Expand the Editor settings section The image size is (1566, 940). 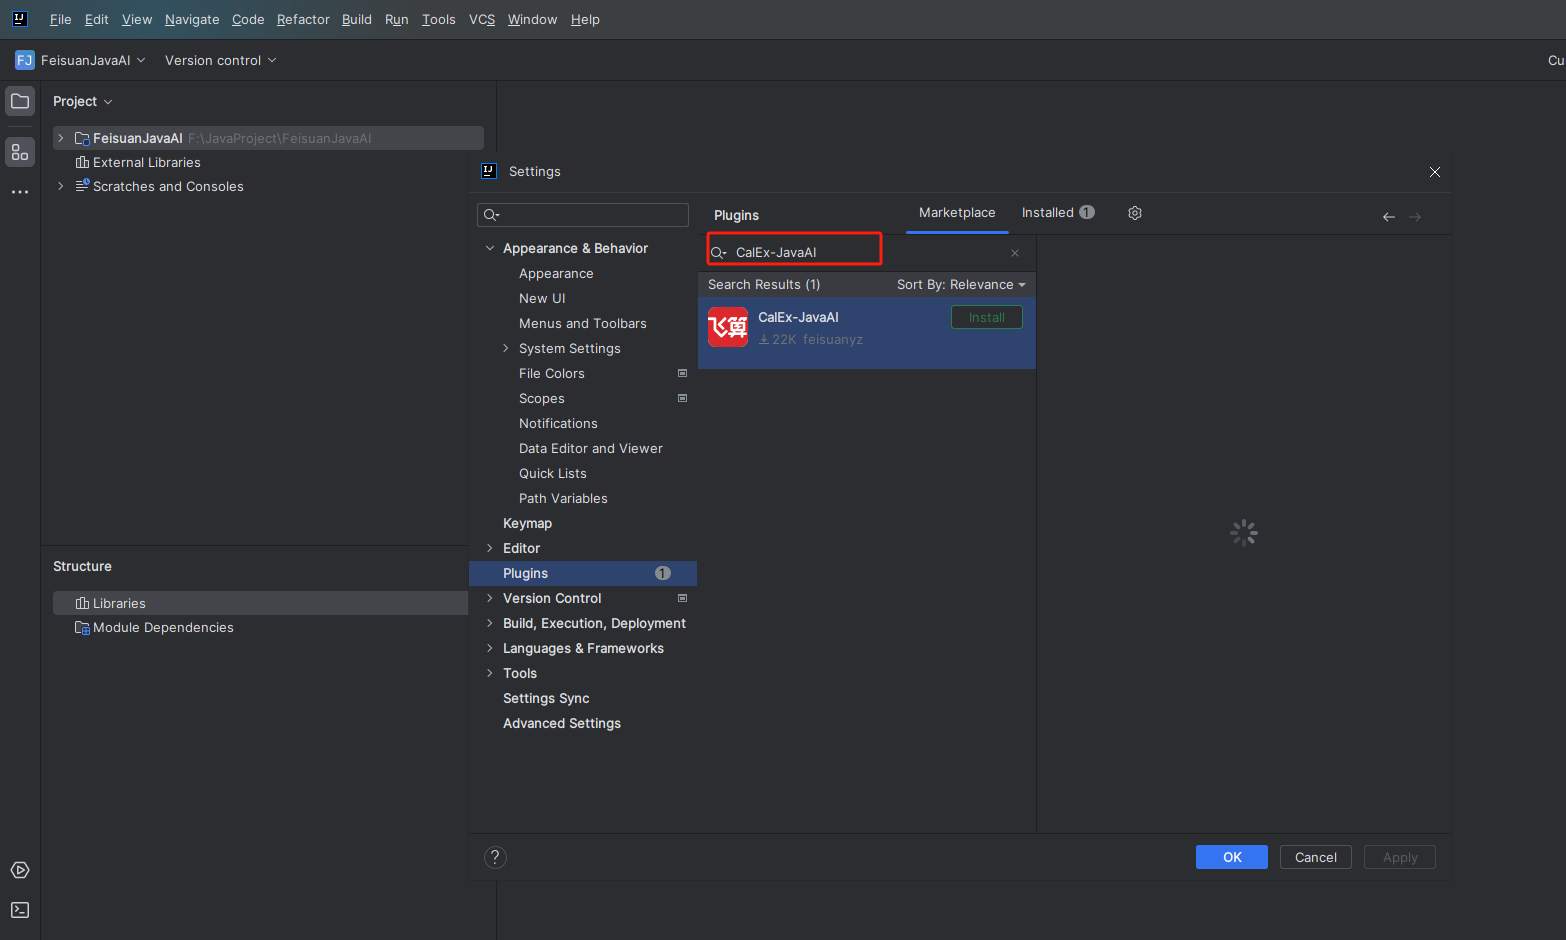490,548
